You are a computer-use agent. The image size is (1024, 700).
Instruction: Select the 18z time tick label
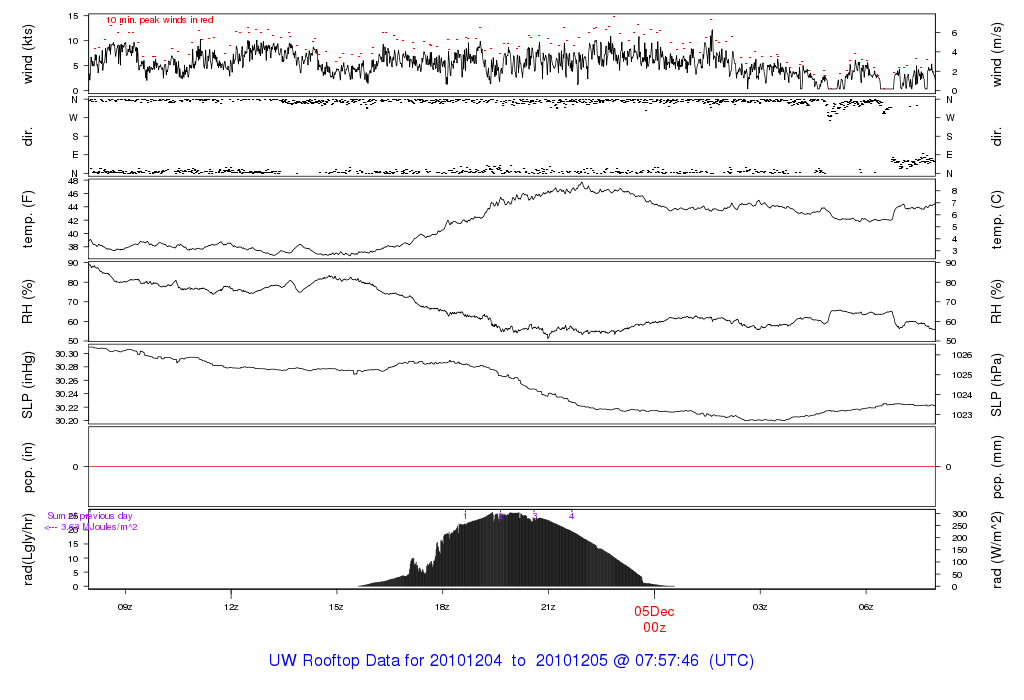443,605
